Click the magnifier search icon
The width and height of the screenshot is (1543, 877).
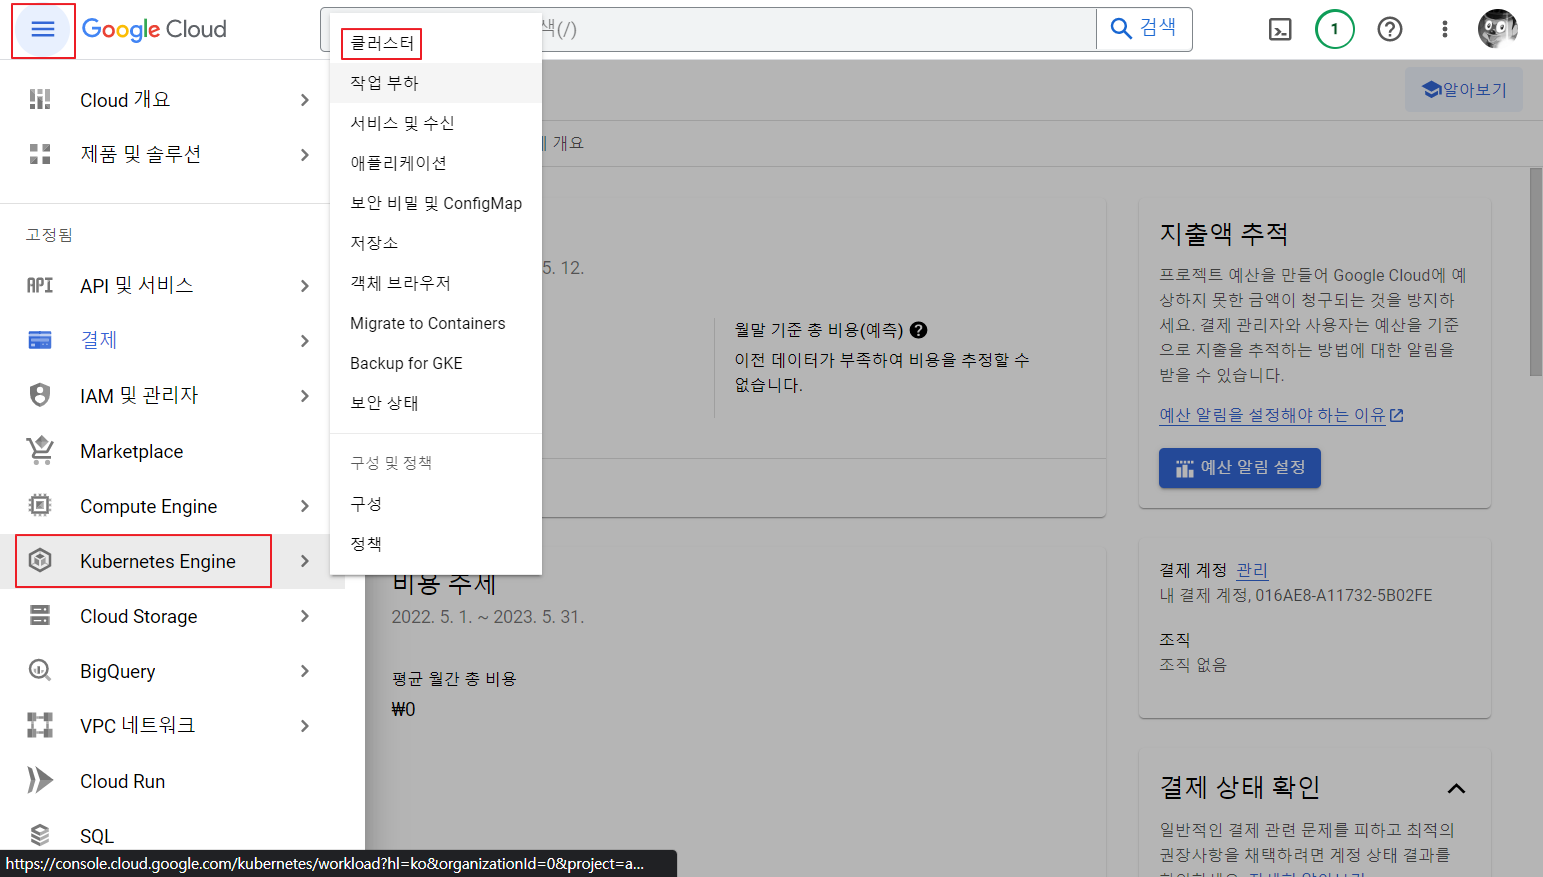(1121, 28)
